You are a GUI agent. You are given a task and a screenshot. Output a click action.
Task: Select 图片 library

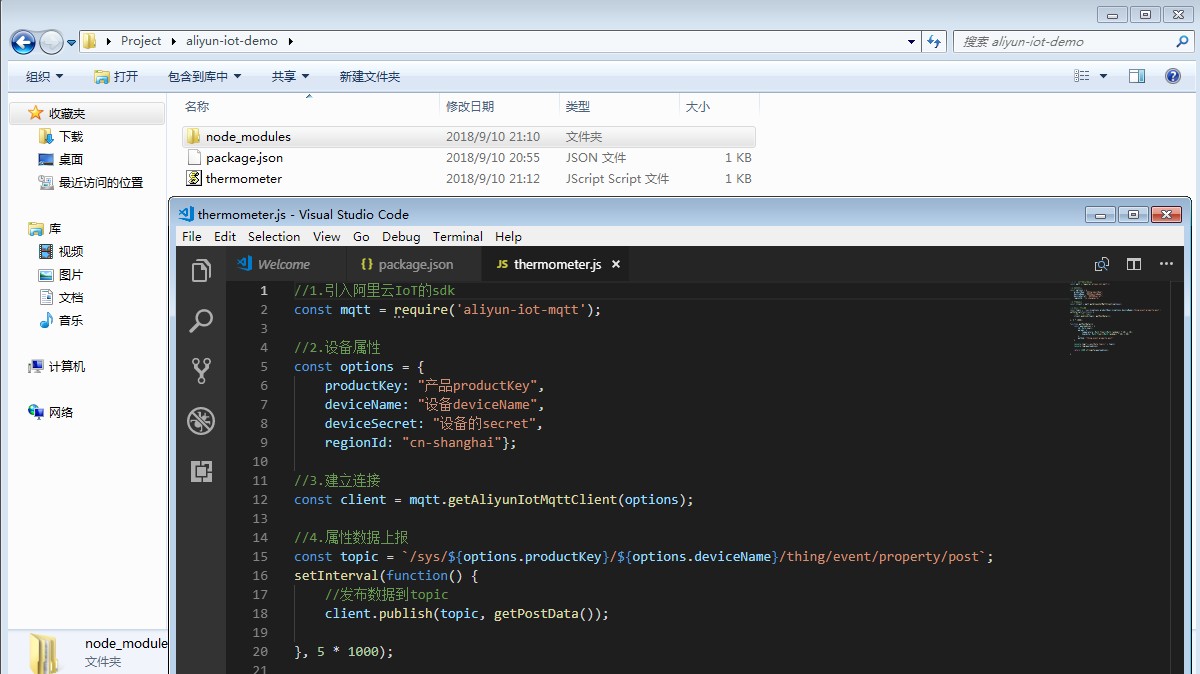pos(71,275)
